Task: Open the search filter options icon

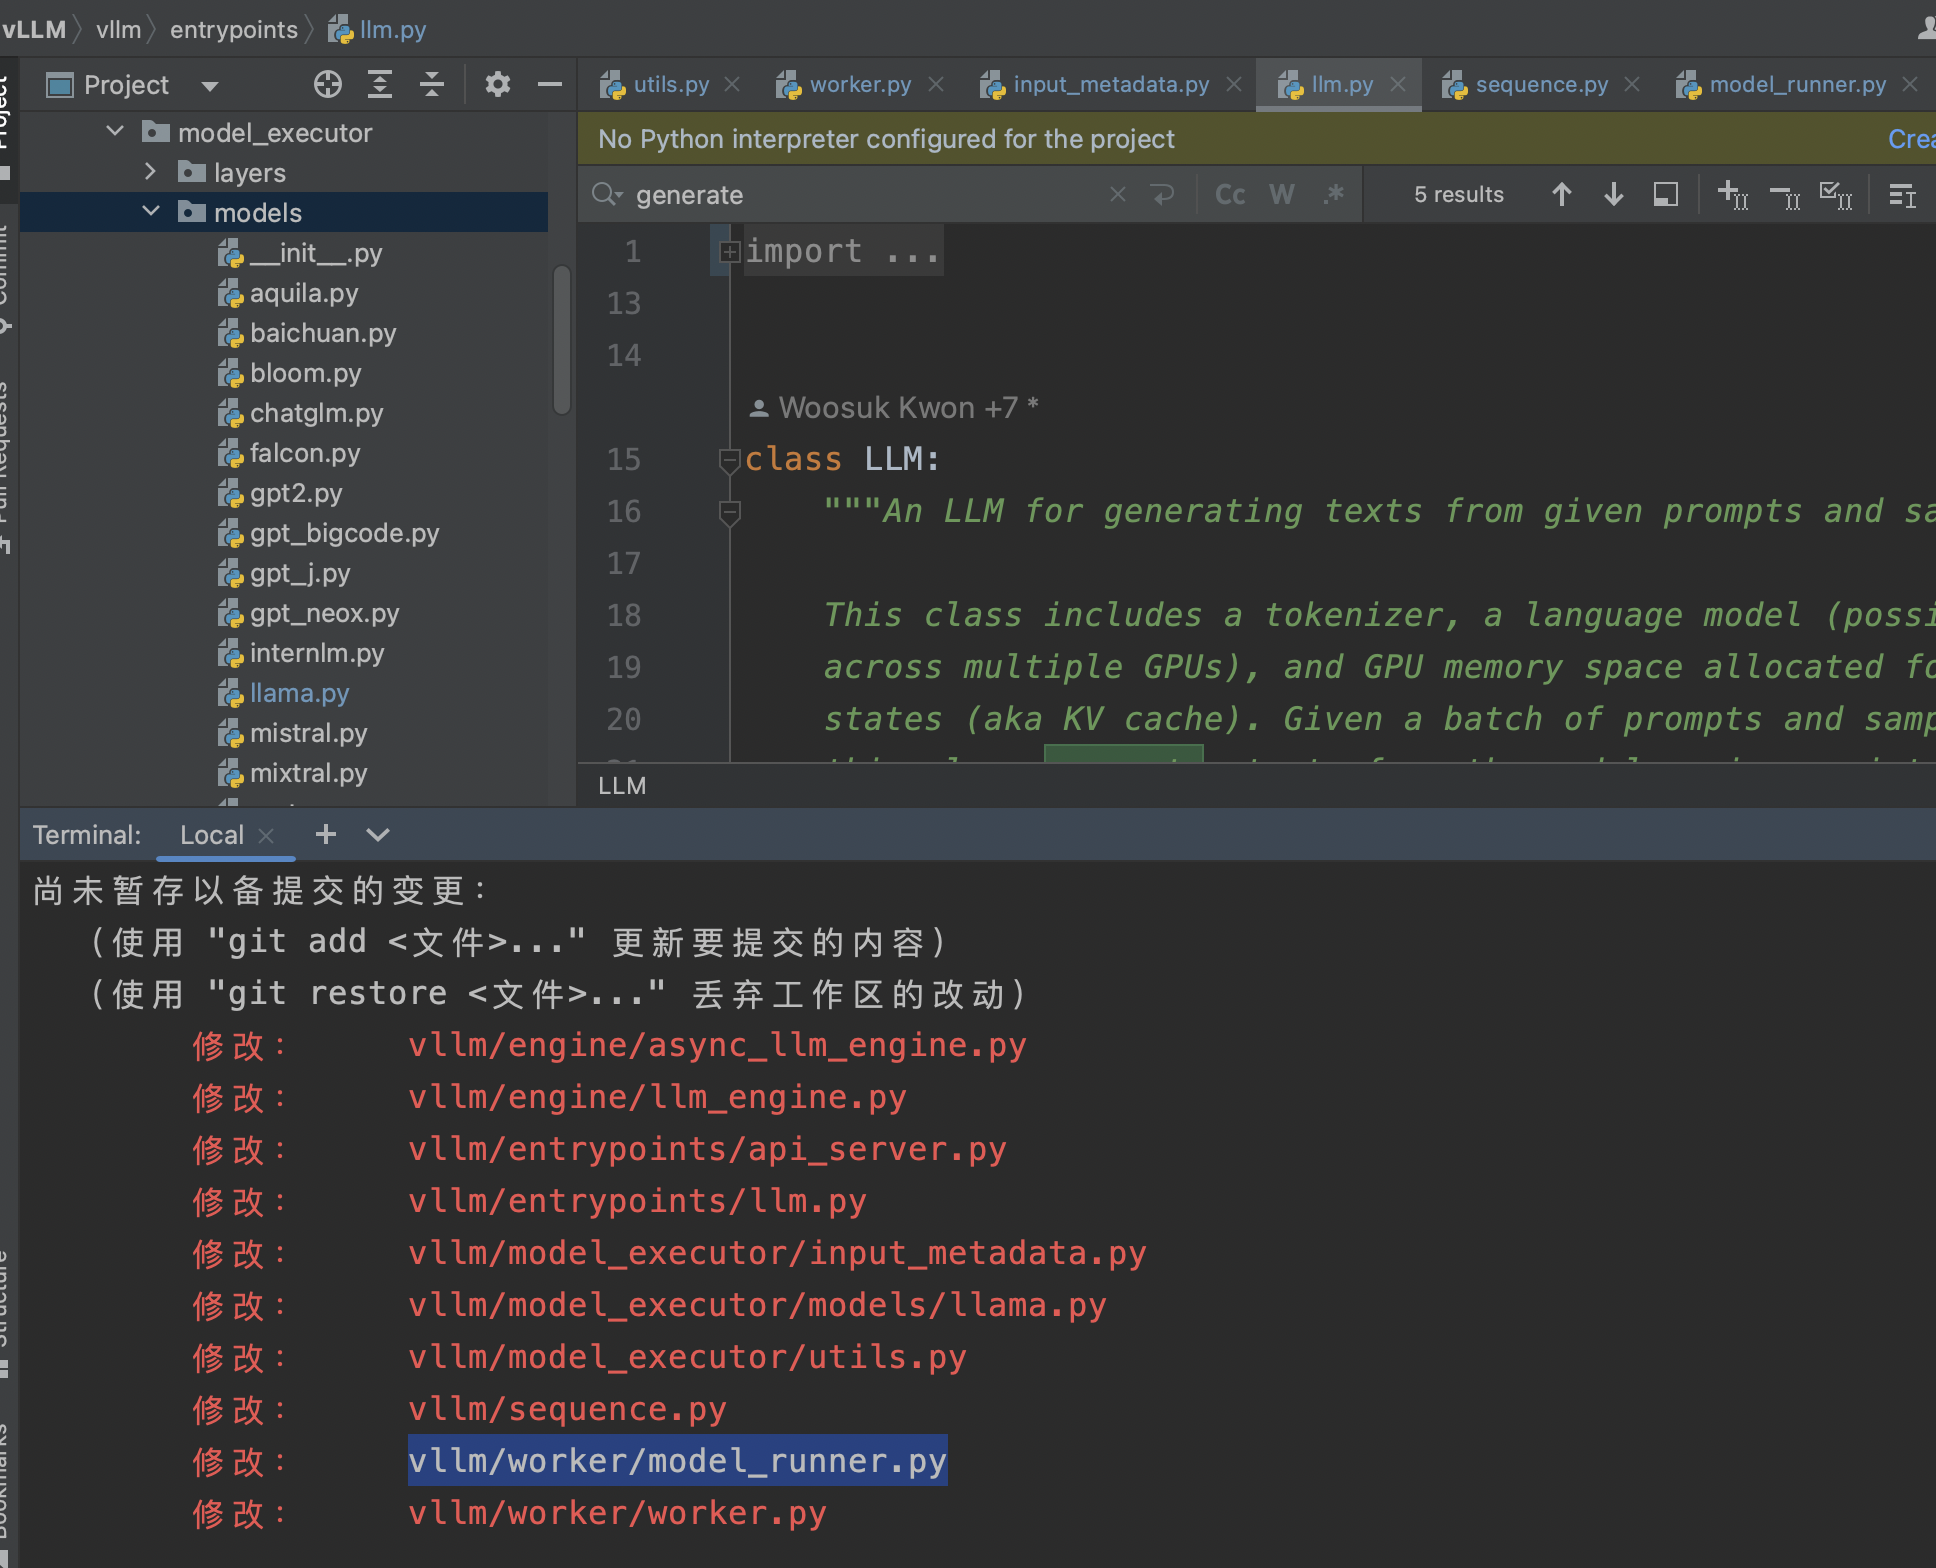Action: [1902, 194]
